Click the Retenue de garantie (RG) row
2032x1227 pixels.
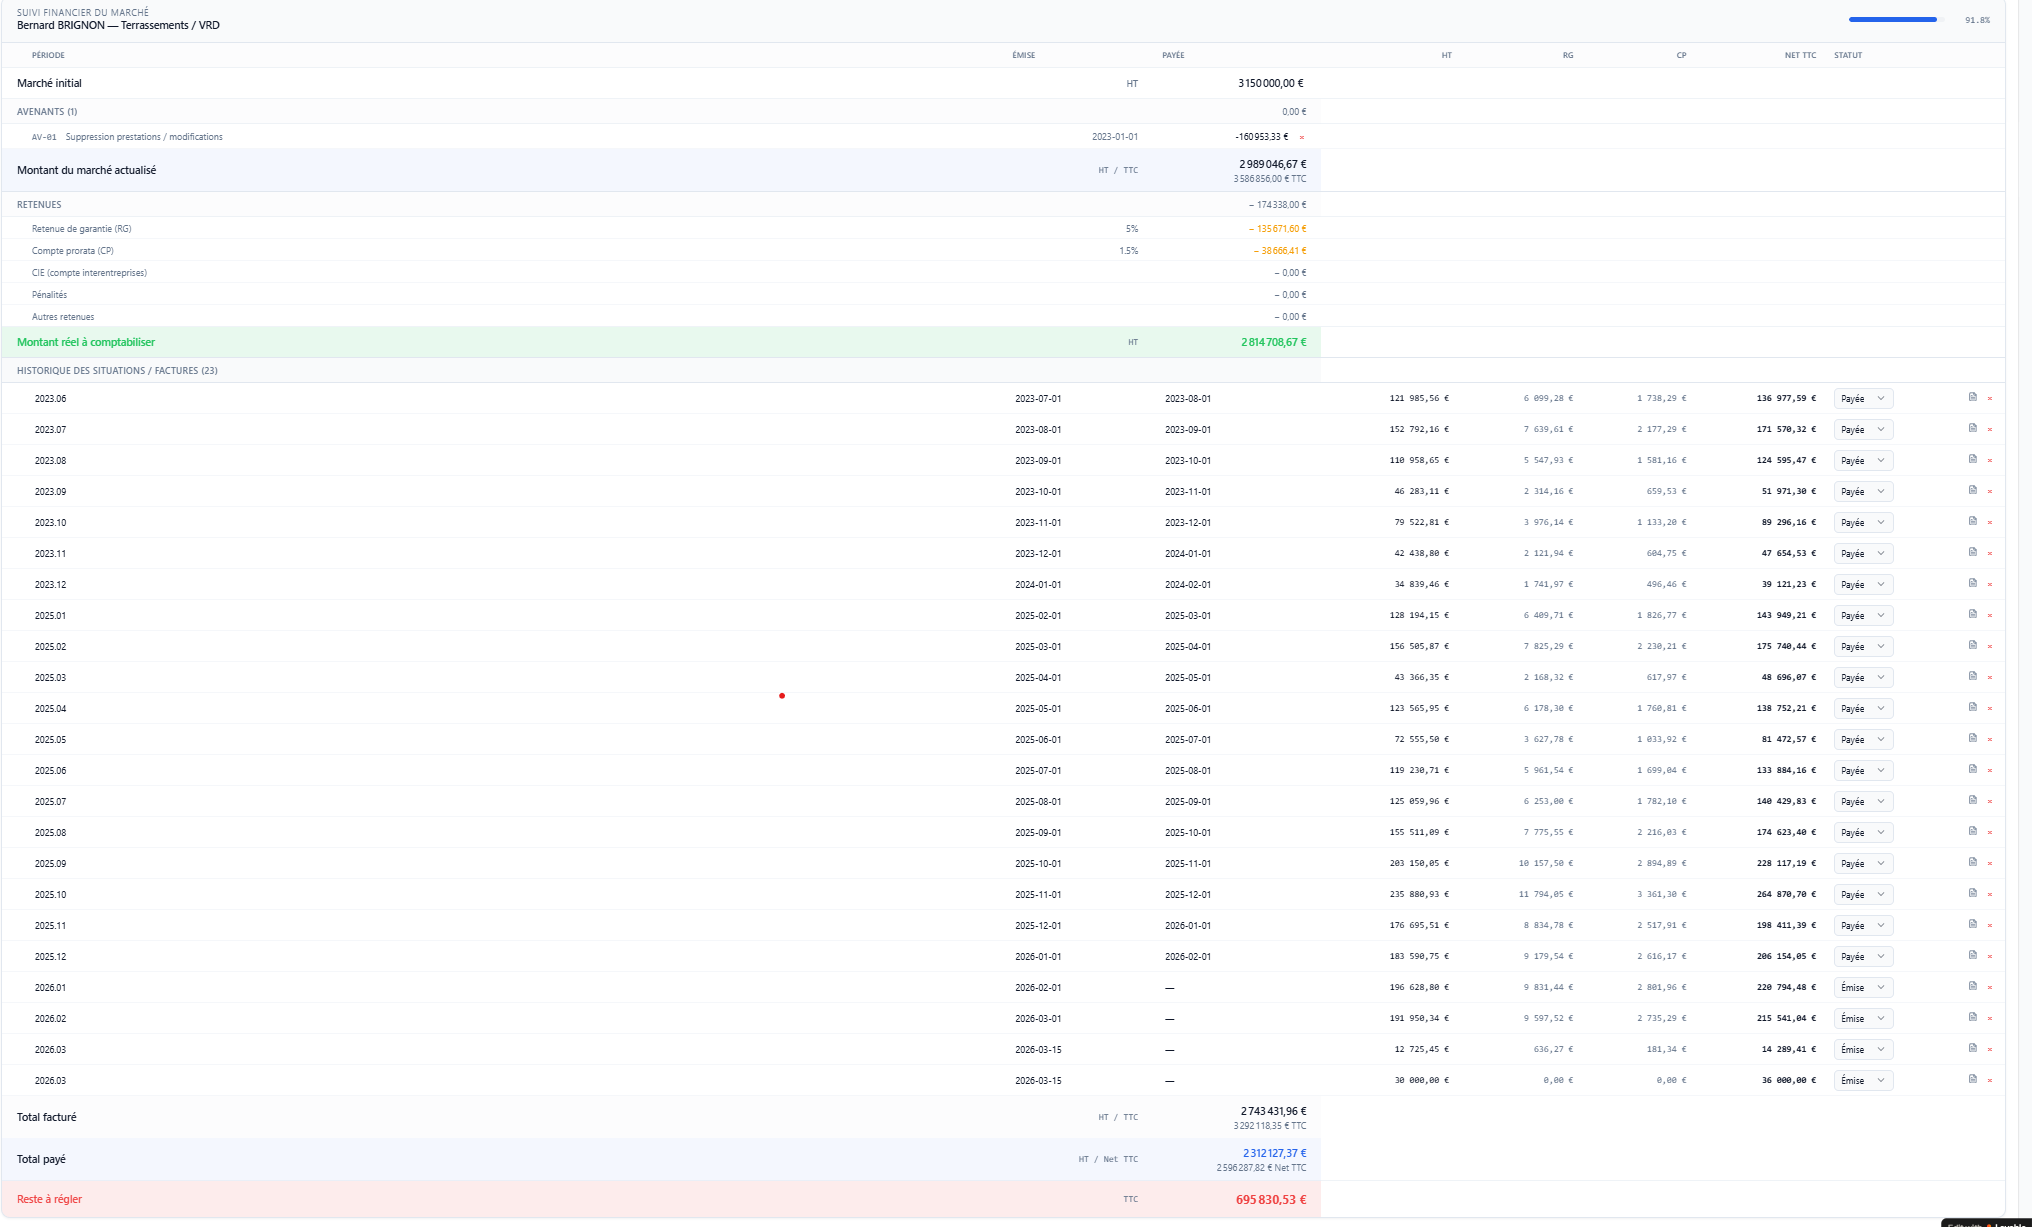[x=661, y=228]
